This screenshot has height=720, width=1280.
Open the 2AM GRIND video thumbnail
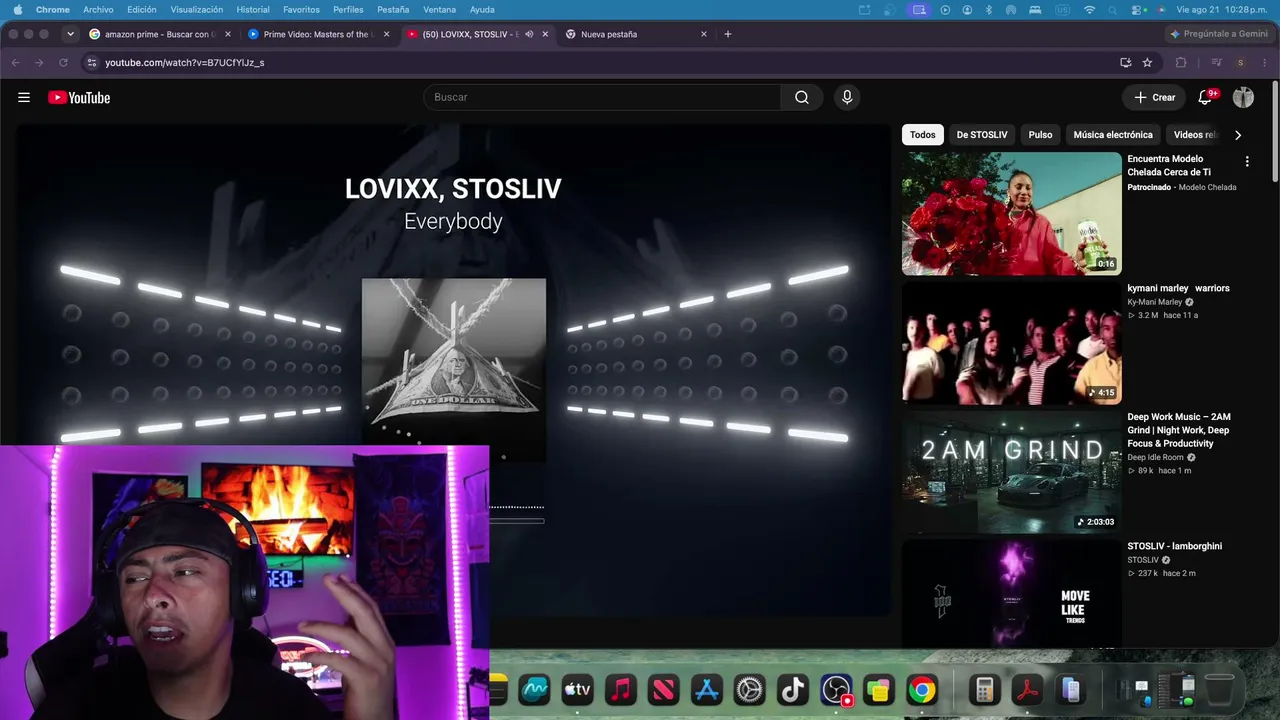click(x=1012, y=472)
